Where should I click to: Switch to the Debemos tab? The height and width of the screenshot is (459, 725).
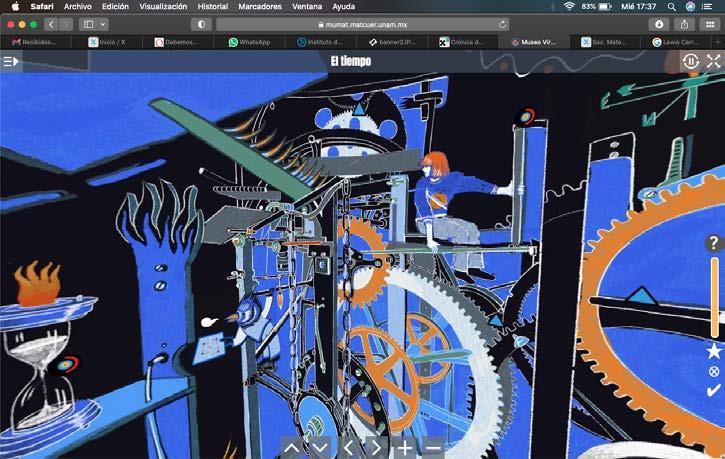[178, 42]
